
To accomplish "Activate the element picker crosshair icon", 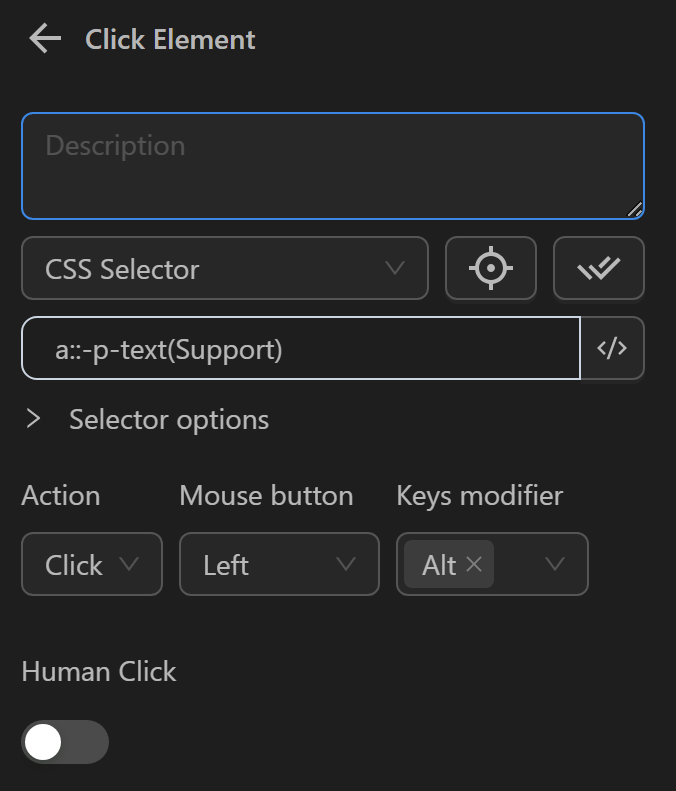I will (491, 268).
